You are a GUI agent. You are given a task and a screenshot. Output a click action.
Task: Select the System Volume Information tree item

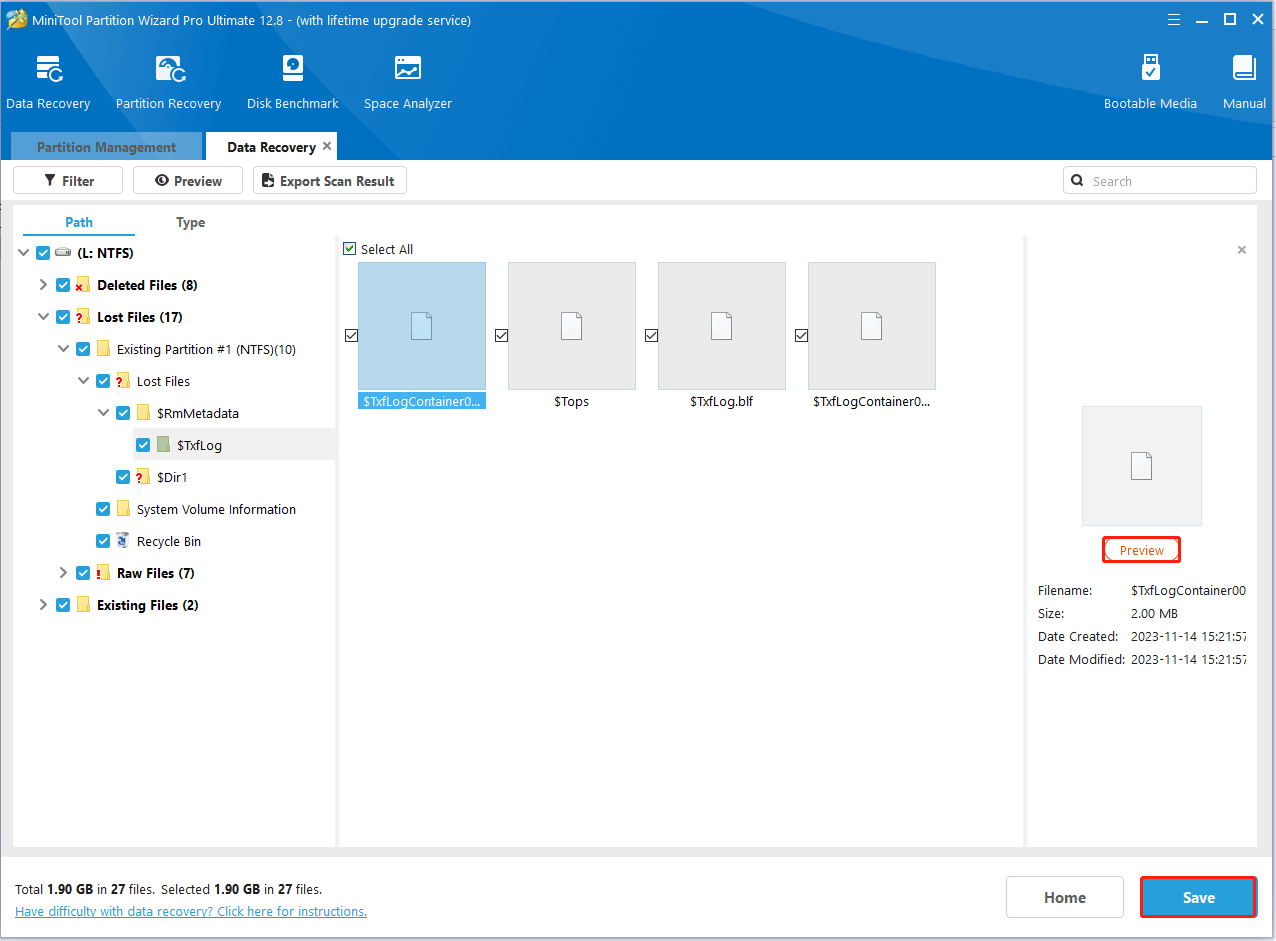tap(216, 509)
